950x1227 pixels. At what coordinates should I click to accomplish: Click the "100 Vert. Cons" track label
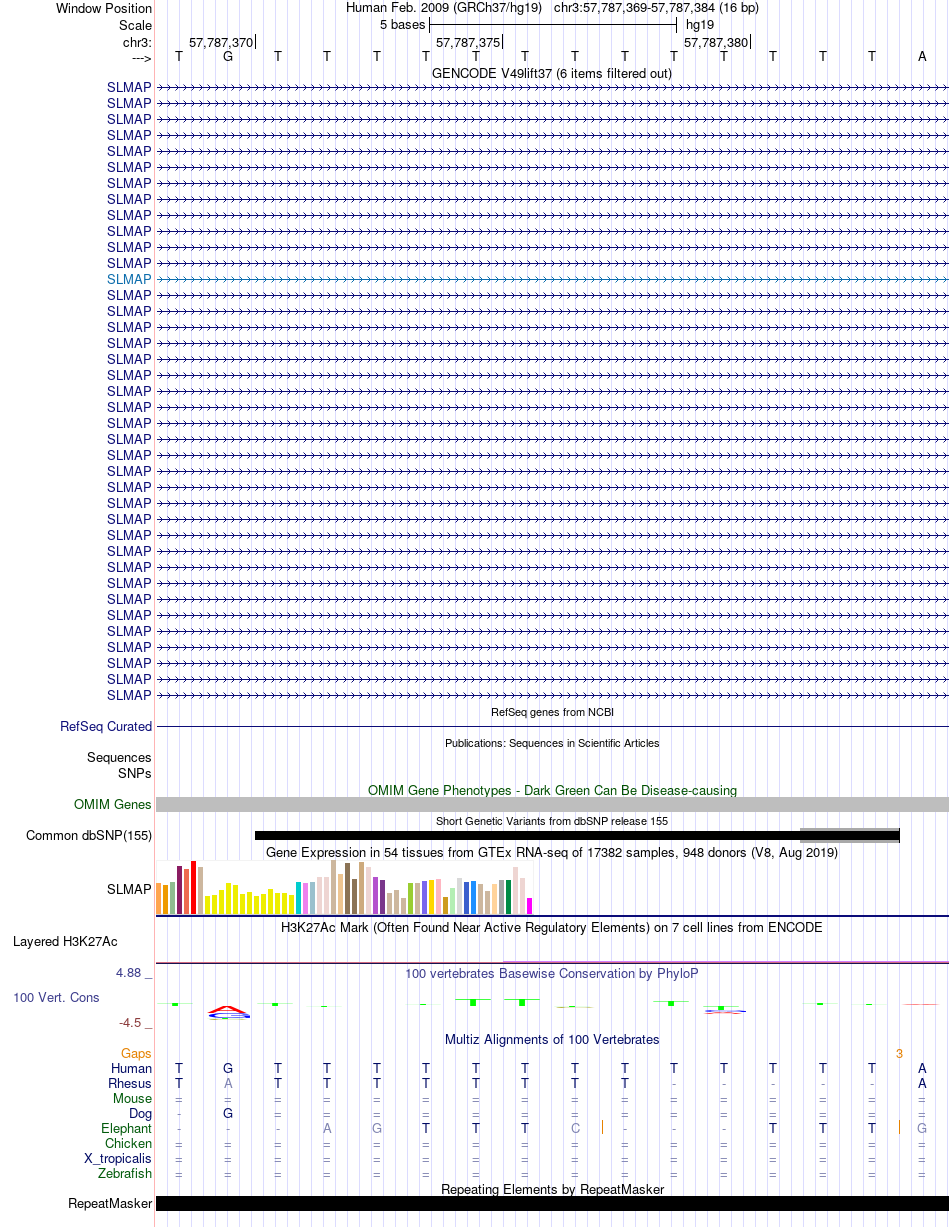coord(56,997)
